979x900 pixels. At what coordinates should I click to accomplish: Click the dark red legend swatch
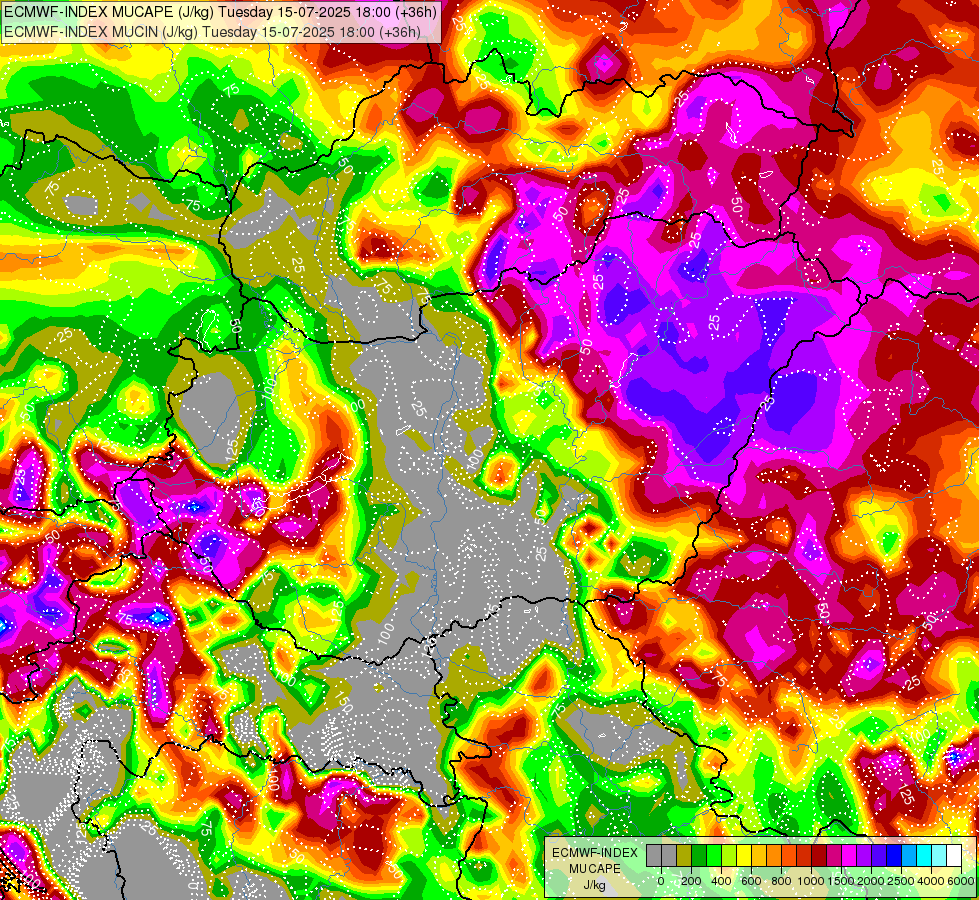(x=820, y=855)
